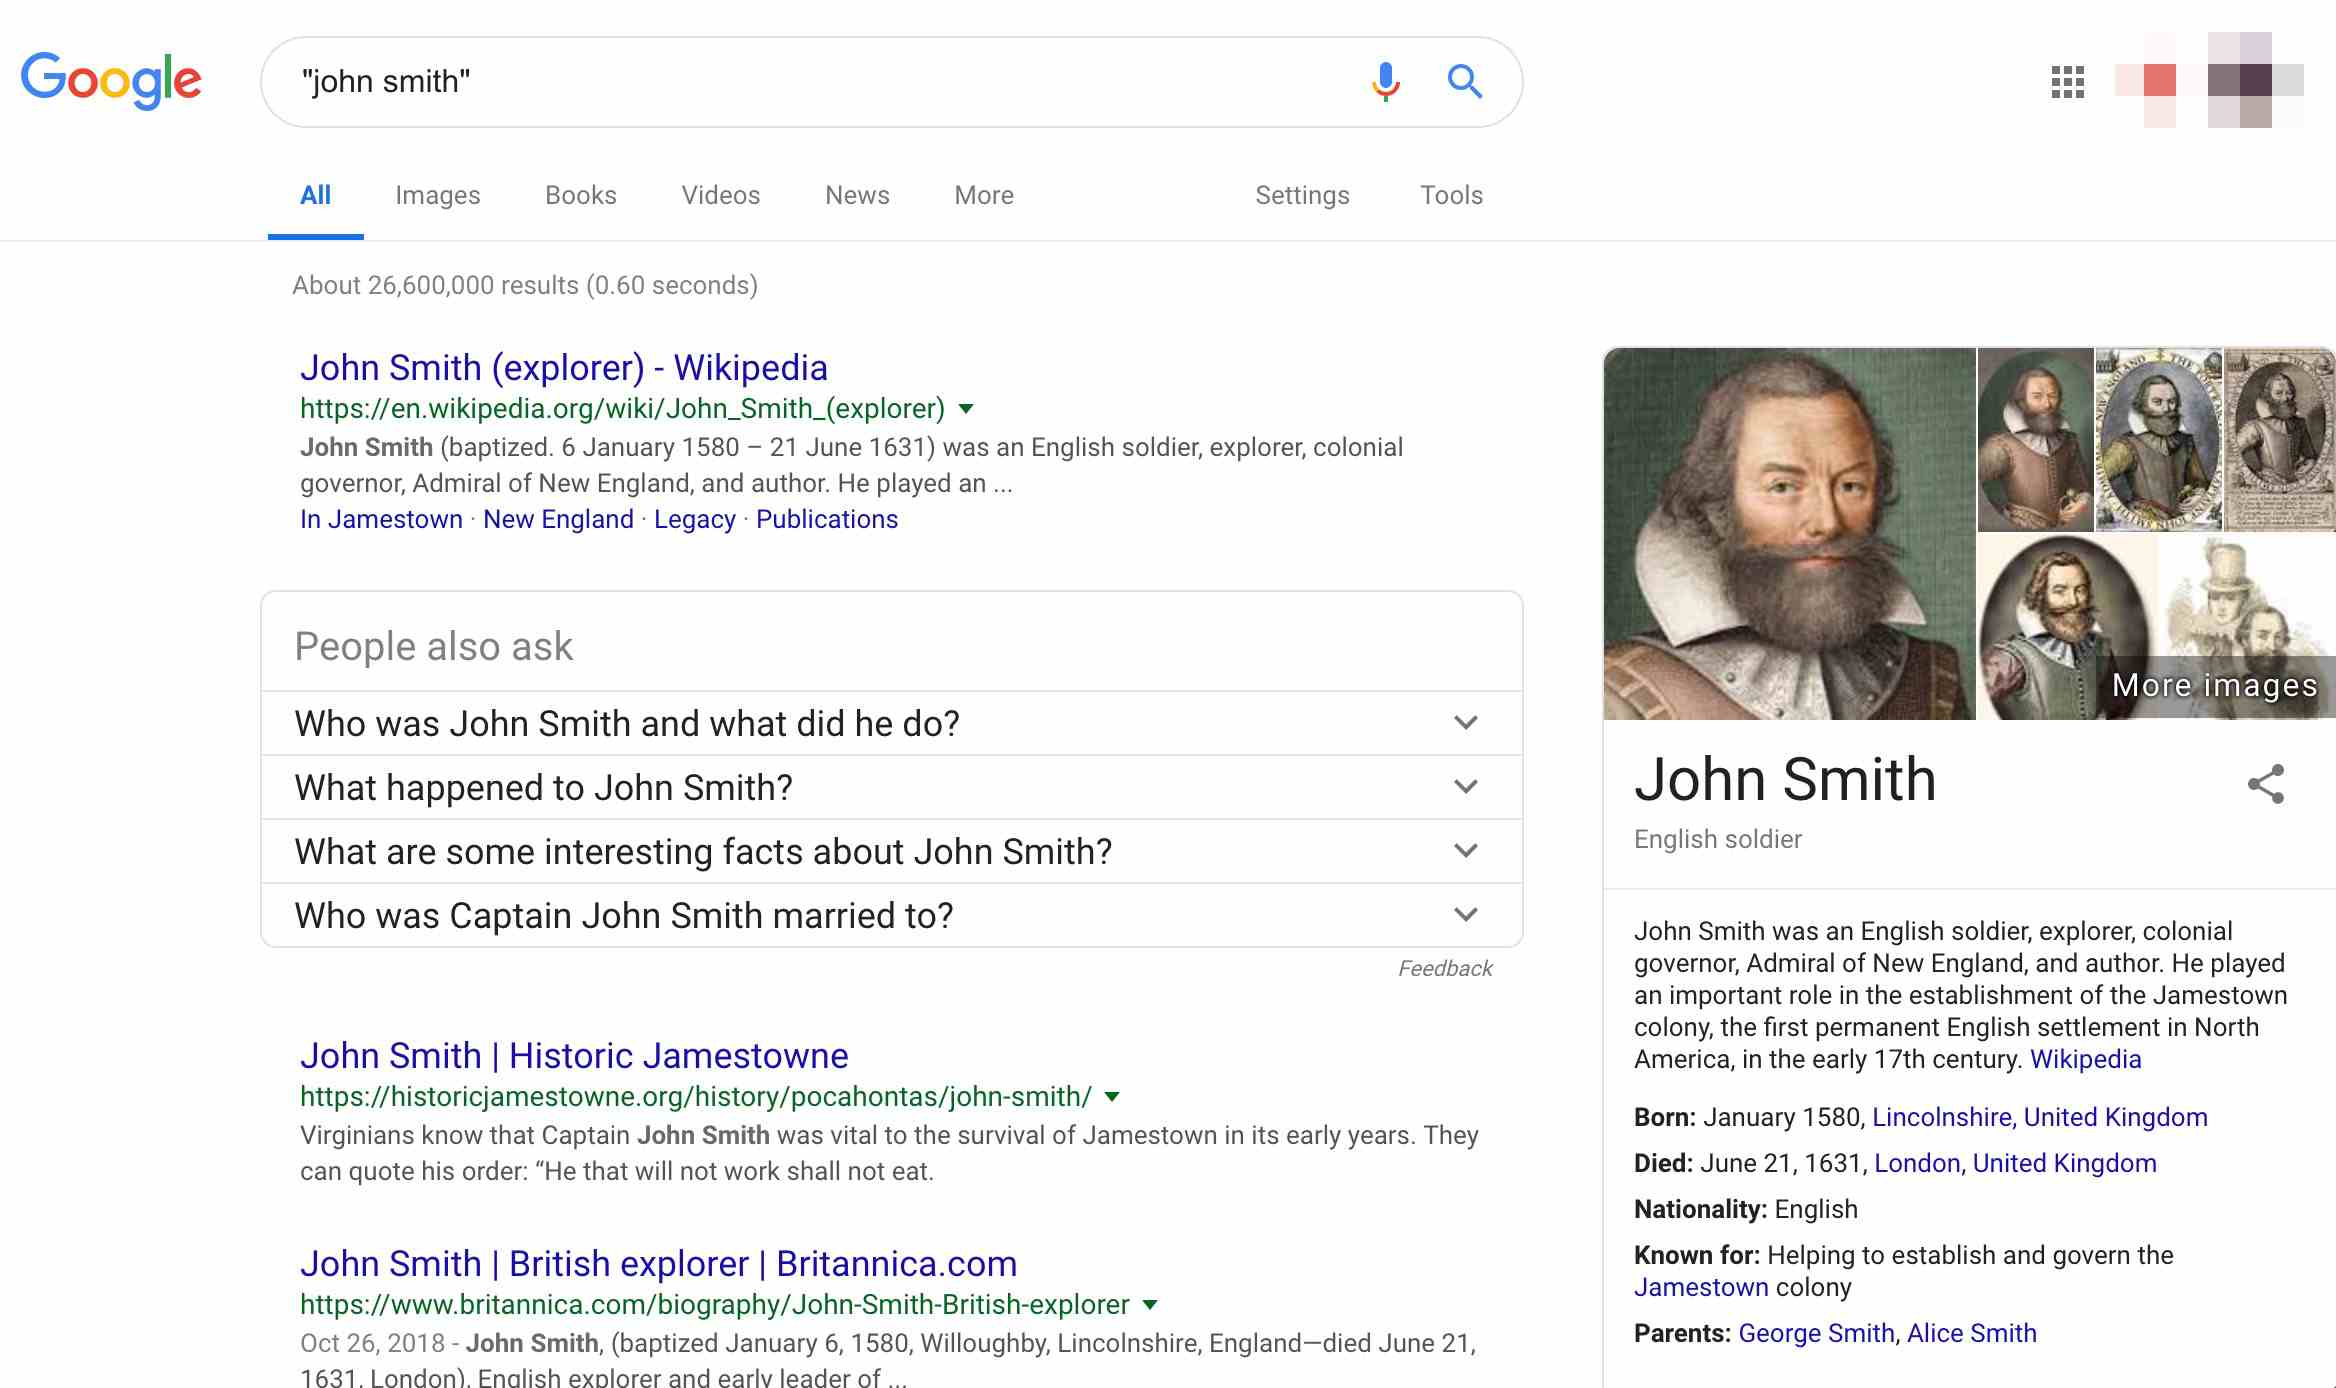
Task: Click the Feedback link below People also ask
Action: coord(1444,968)
